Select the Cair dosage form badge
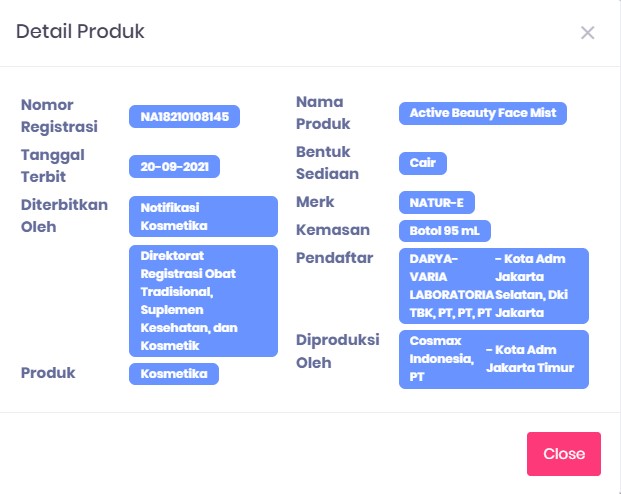The width and height of the screenshot is (621, 494). 422,163
